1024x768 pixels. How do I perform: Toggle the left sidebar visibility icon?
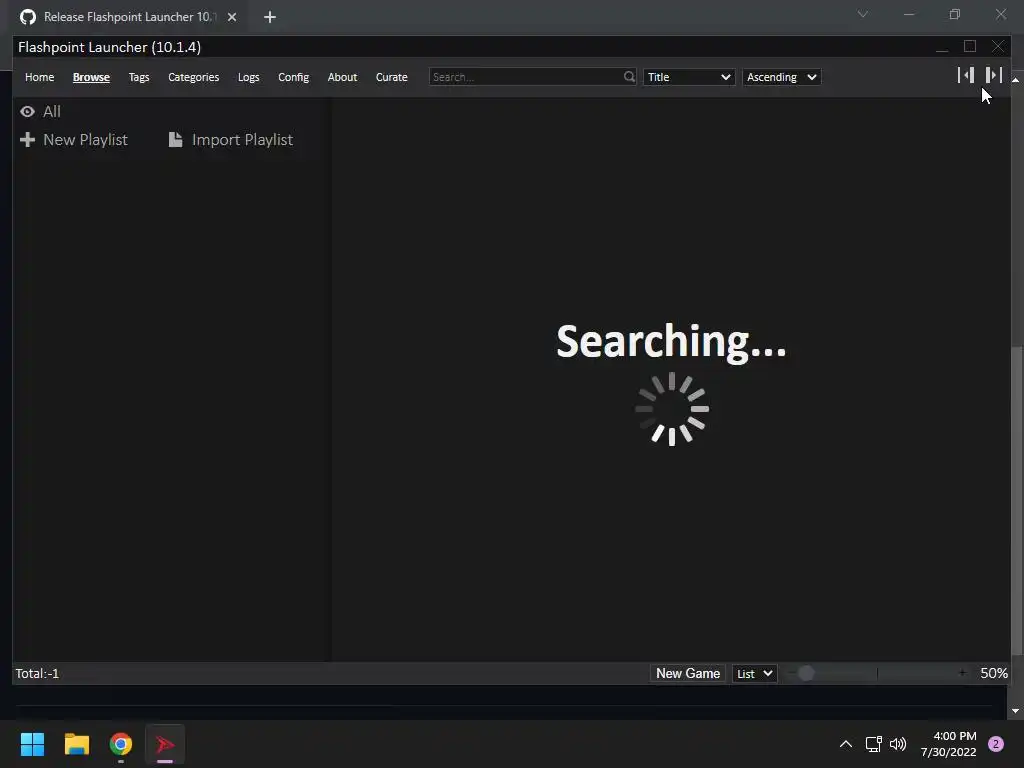coord(966,75)
